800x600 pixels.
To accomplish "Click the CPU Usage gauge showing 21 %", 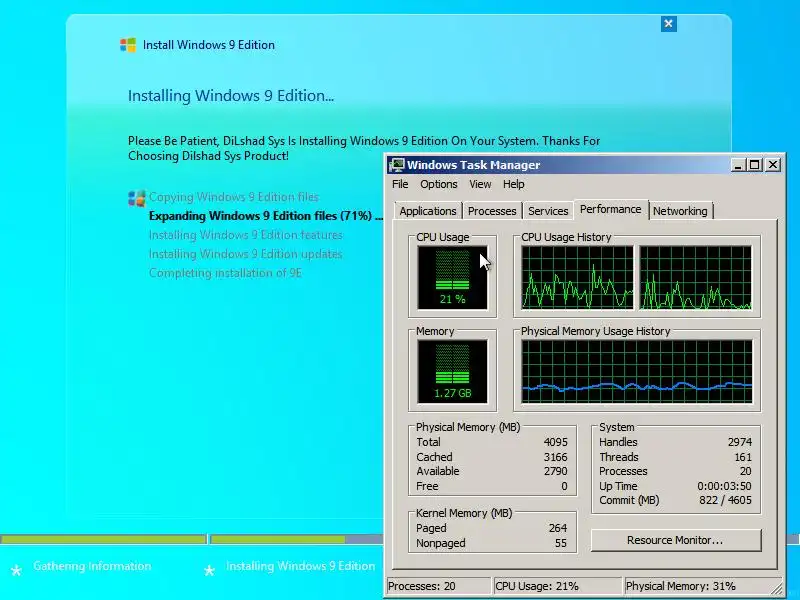I will 453,278.
